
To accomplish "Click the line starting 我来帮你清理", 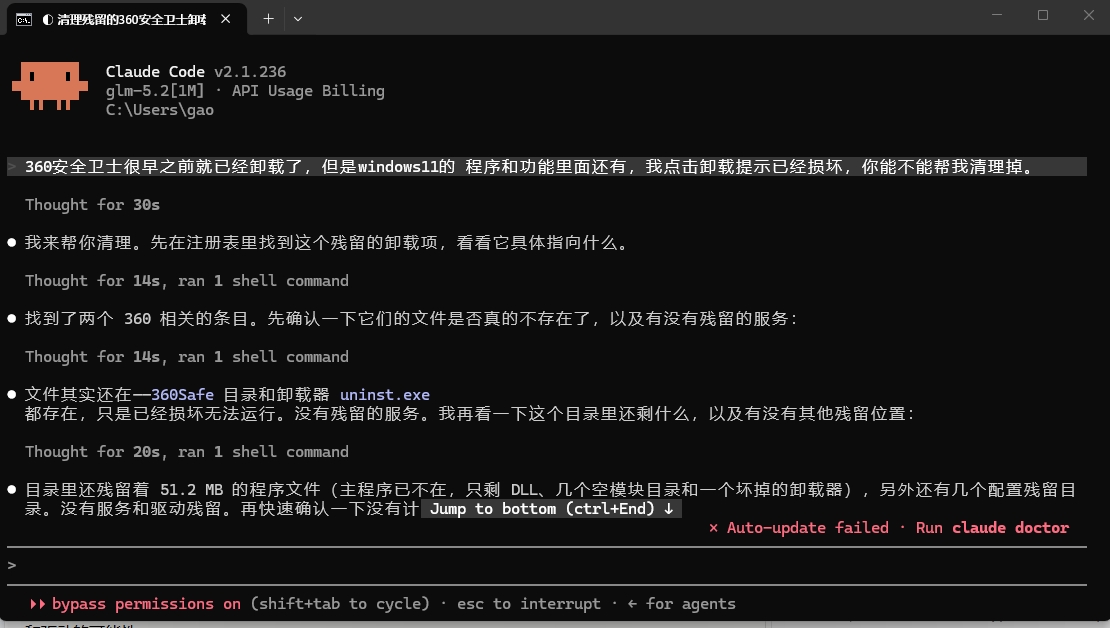I will click(x=326, y=243).
